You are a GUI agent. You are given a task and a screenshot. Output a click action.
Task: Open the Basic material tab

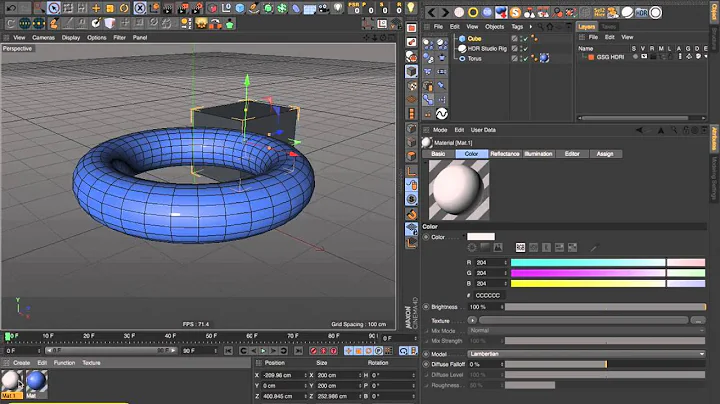(438, 154)
